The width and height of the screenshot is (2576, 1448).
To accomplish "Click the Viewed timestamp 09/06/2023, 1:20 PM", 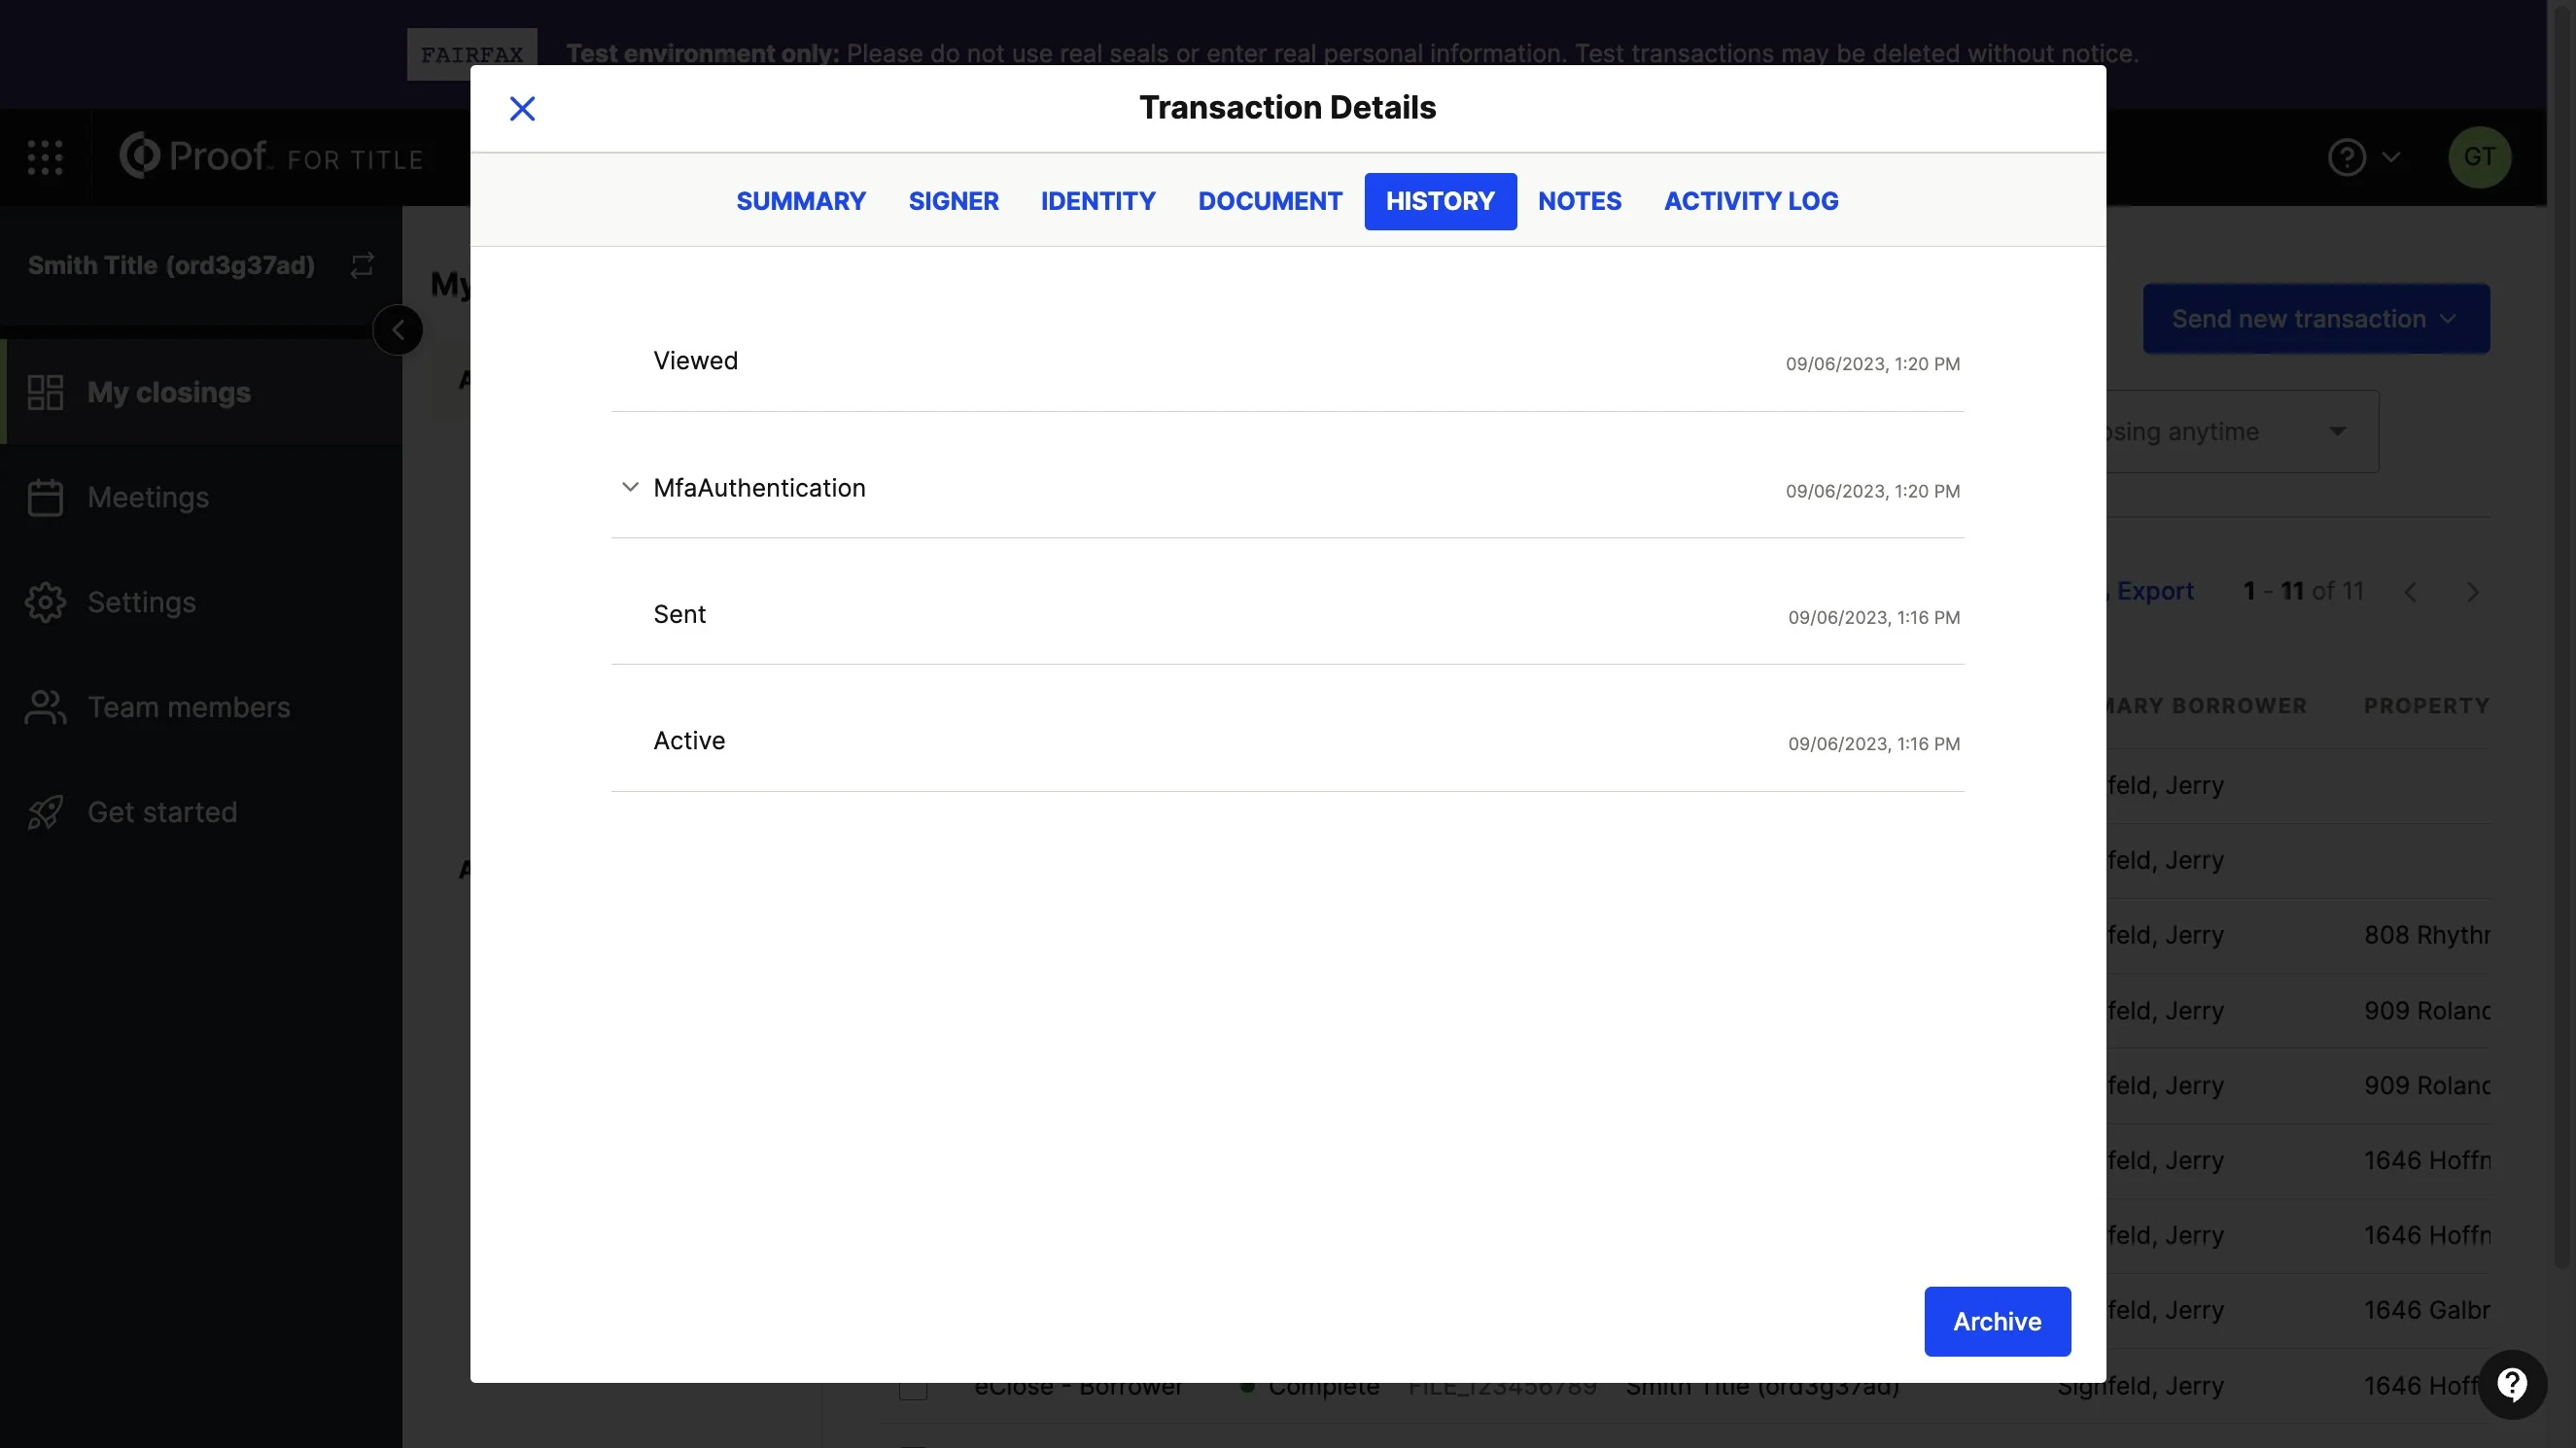I will click(x=1872, y=364).
